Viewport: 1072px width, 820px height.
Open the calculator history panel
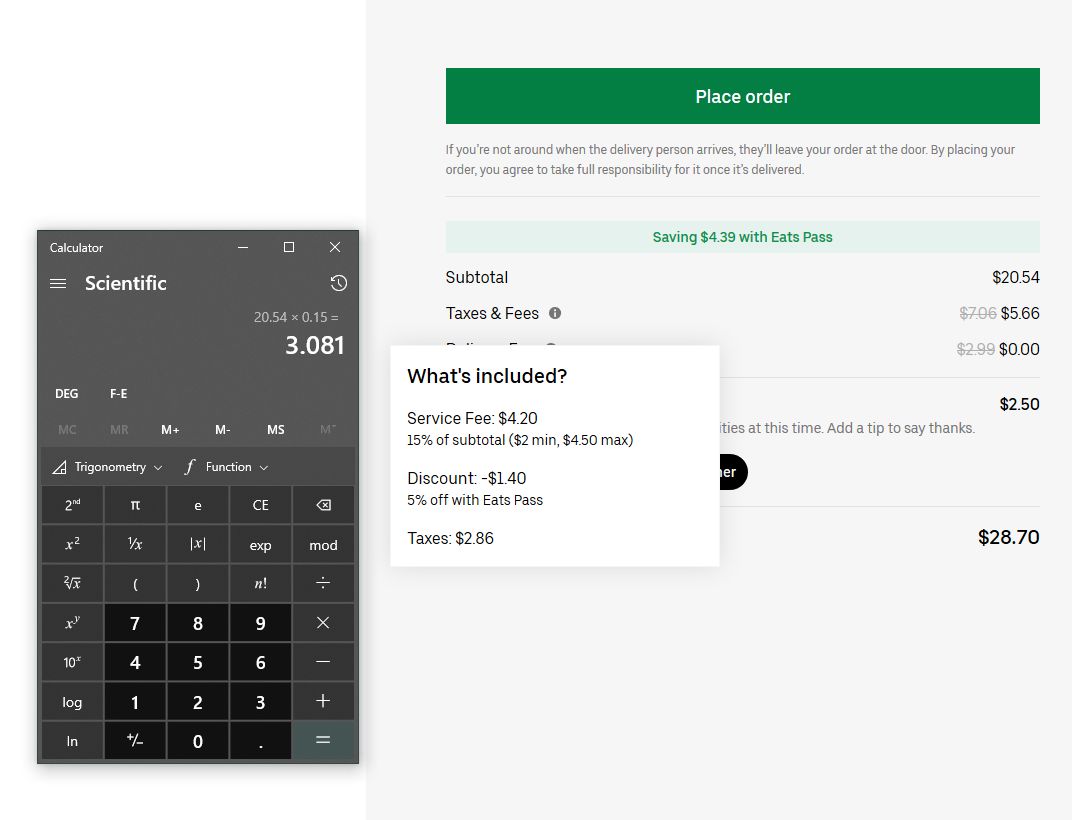coord(339,284)
